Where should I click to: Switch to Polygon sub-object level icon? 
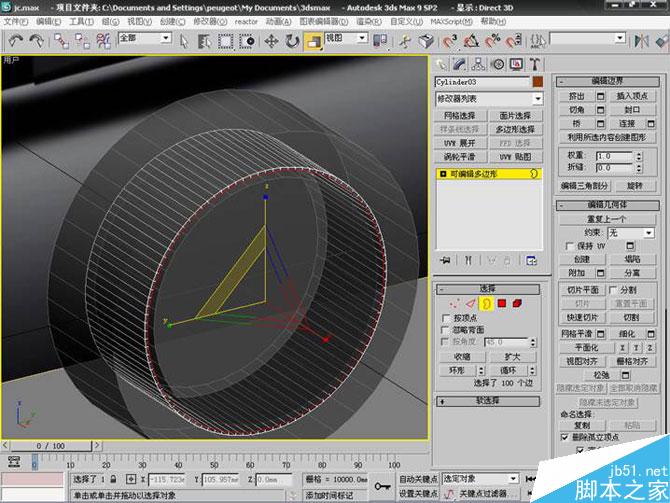tap(502, 303)
